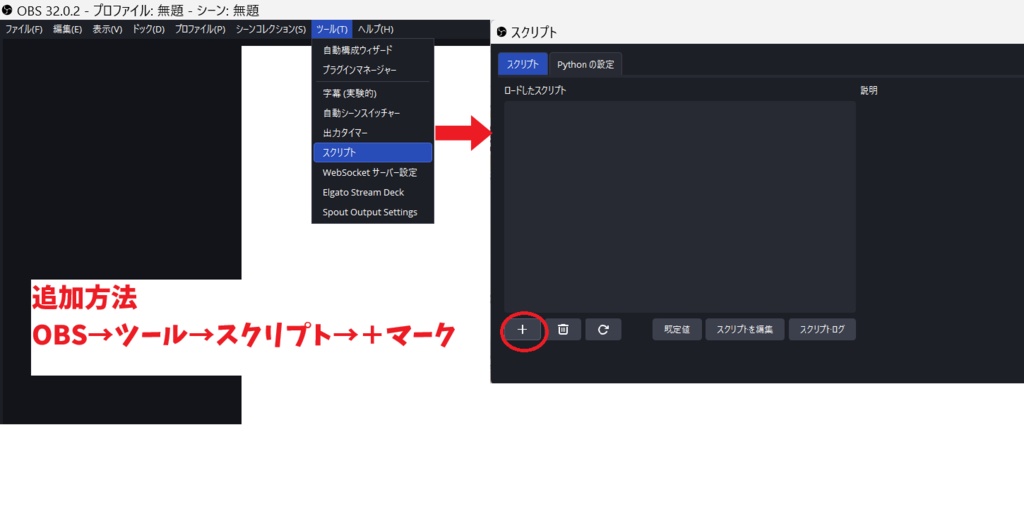Open 出力タイマー from the menu
1024x521 pixels.
373,133
